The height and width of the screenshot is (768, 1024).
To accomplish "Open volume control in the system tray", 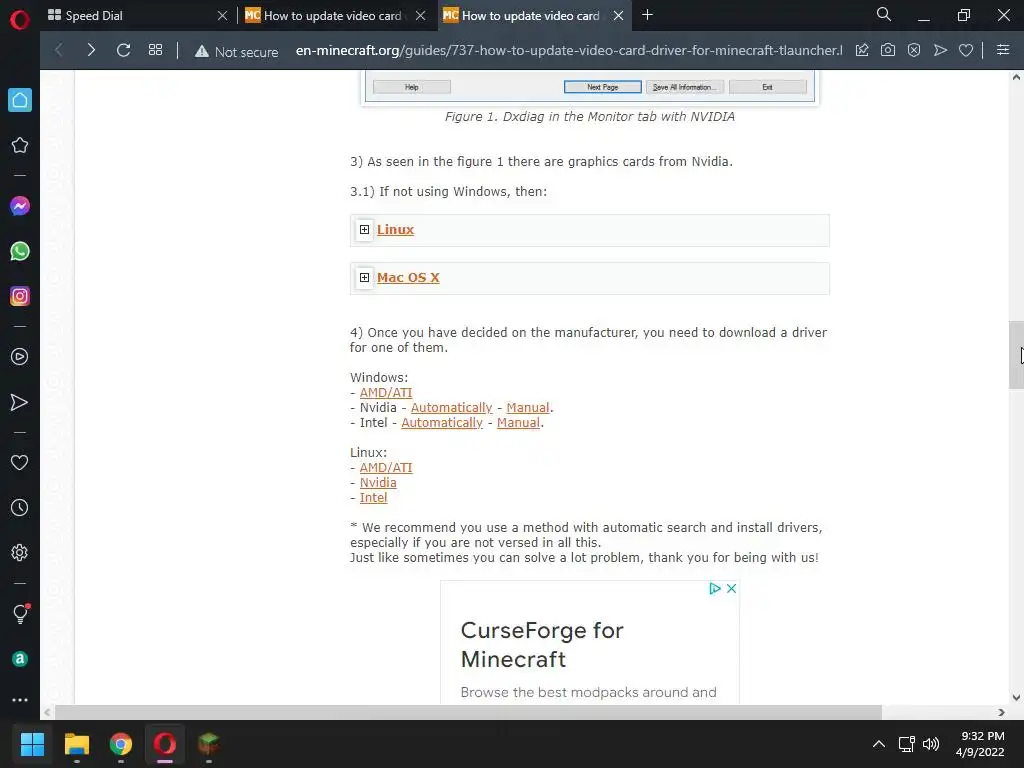I will pos(931,744).
